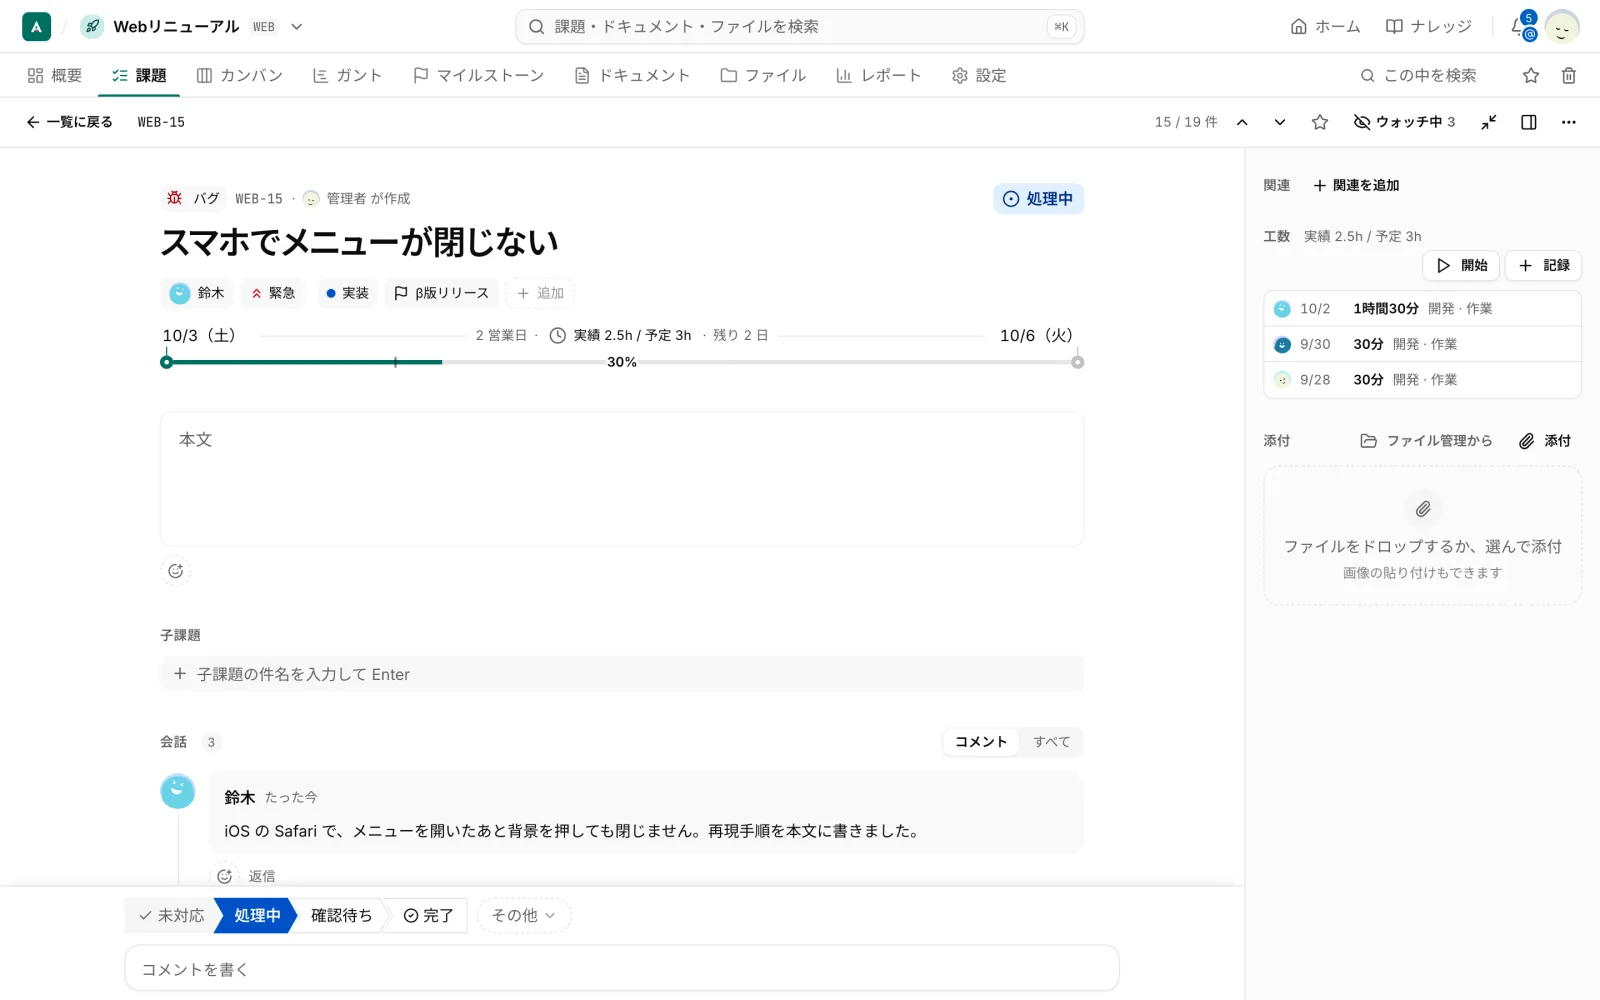Open the その他 status dropdown

[x=524, y=915]
